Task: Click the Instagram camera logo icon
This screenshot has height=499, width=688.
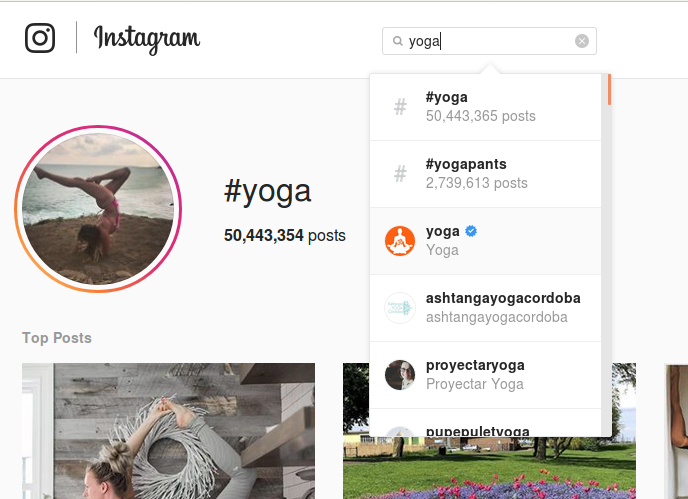Action: [40, 38]
